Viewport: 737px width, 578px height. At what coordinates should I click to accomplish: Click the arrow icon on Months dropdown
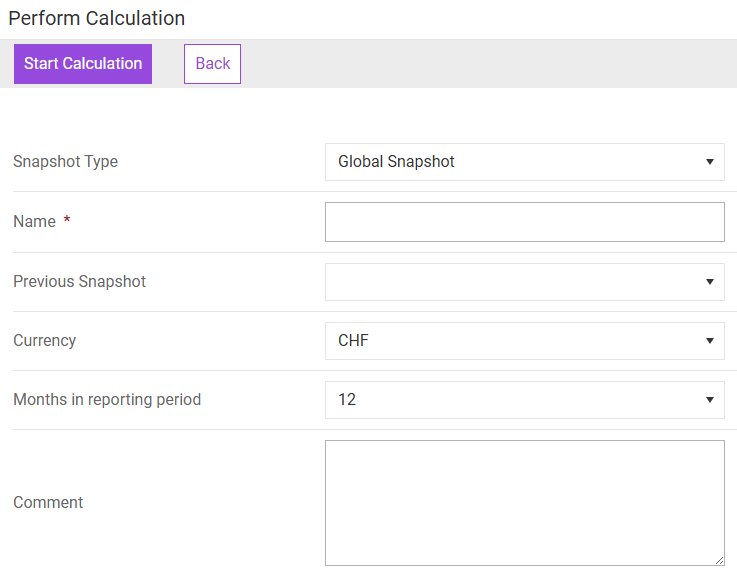pyautogui.click(x=709, y=400)
